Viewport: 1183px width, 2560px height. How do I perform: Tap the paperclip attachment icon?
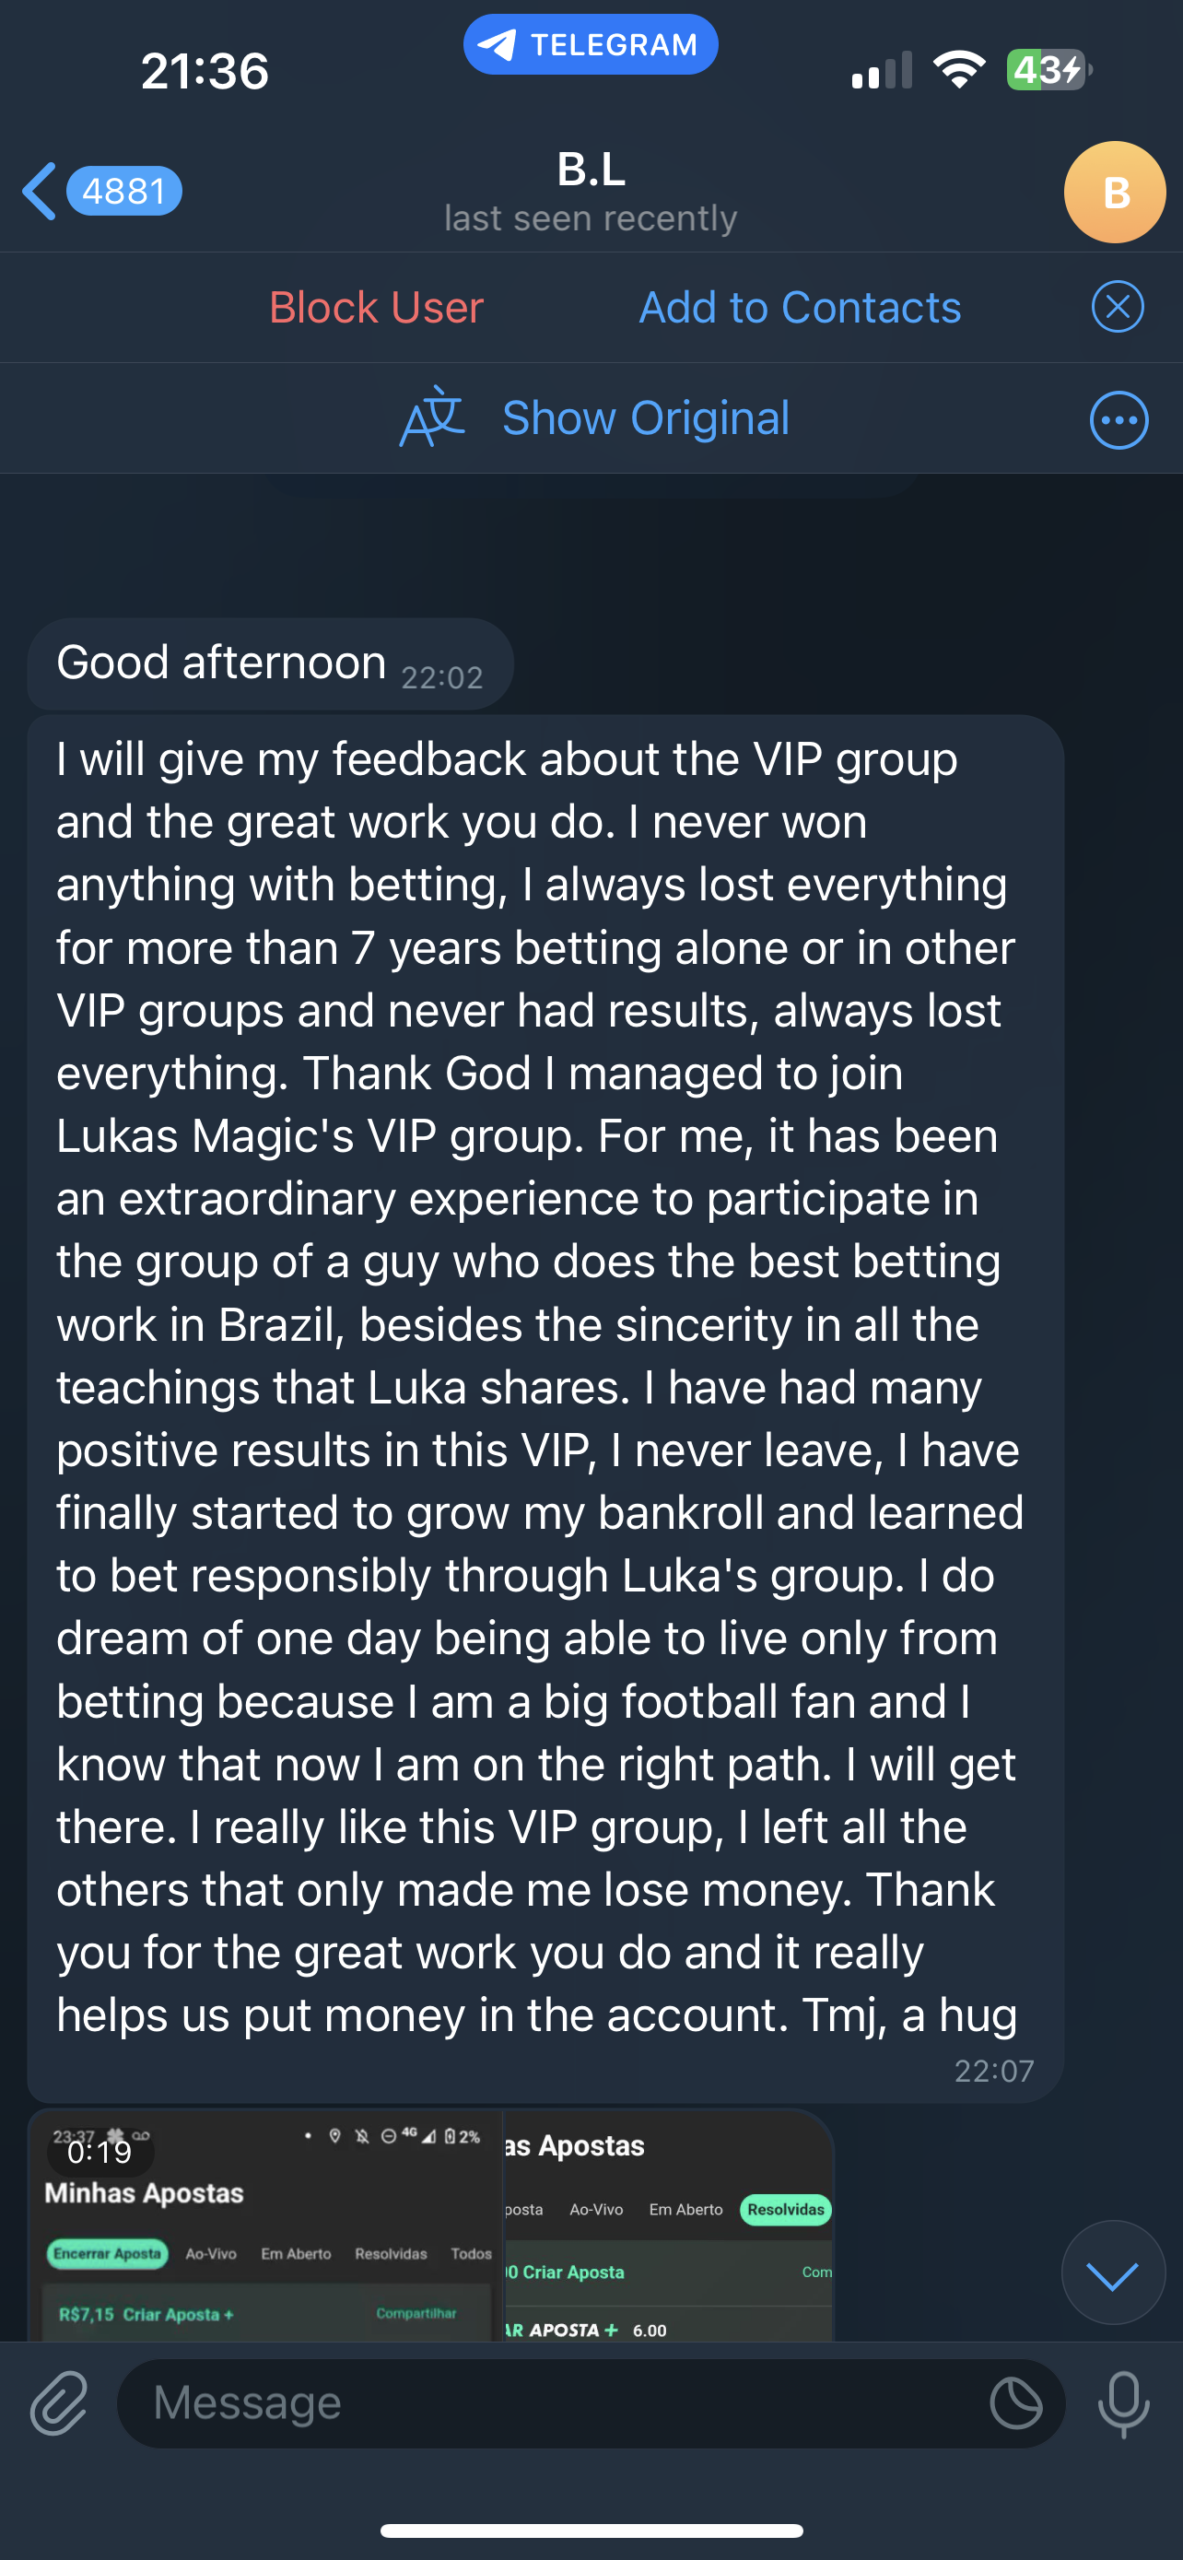click(x=59, y=2402)
